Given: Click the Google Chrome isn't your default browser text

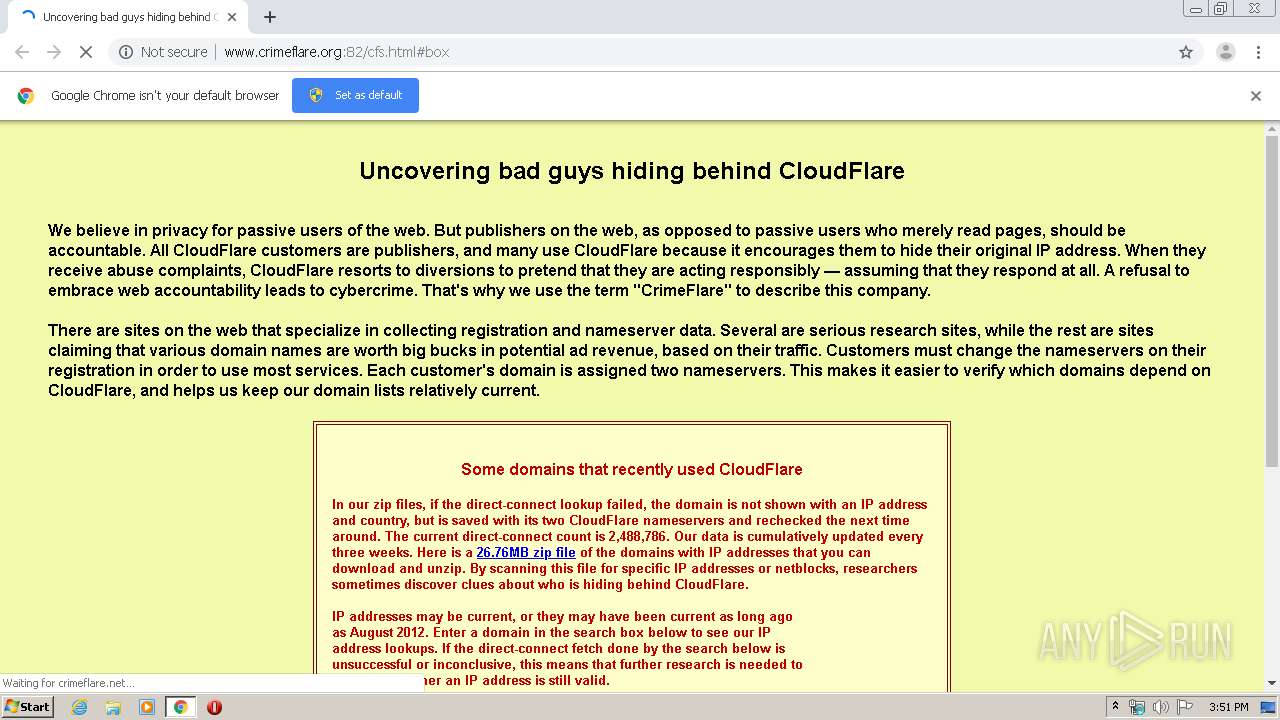Looking at the screenshot, I should click(165, 96).
